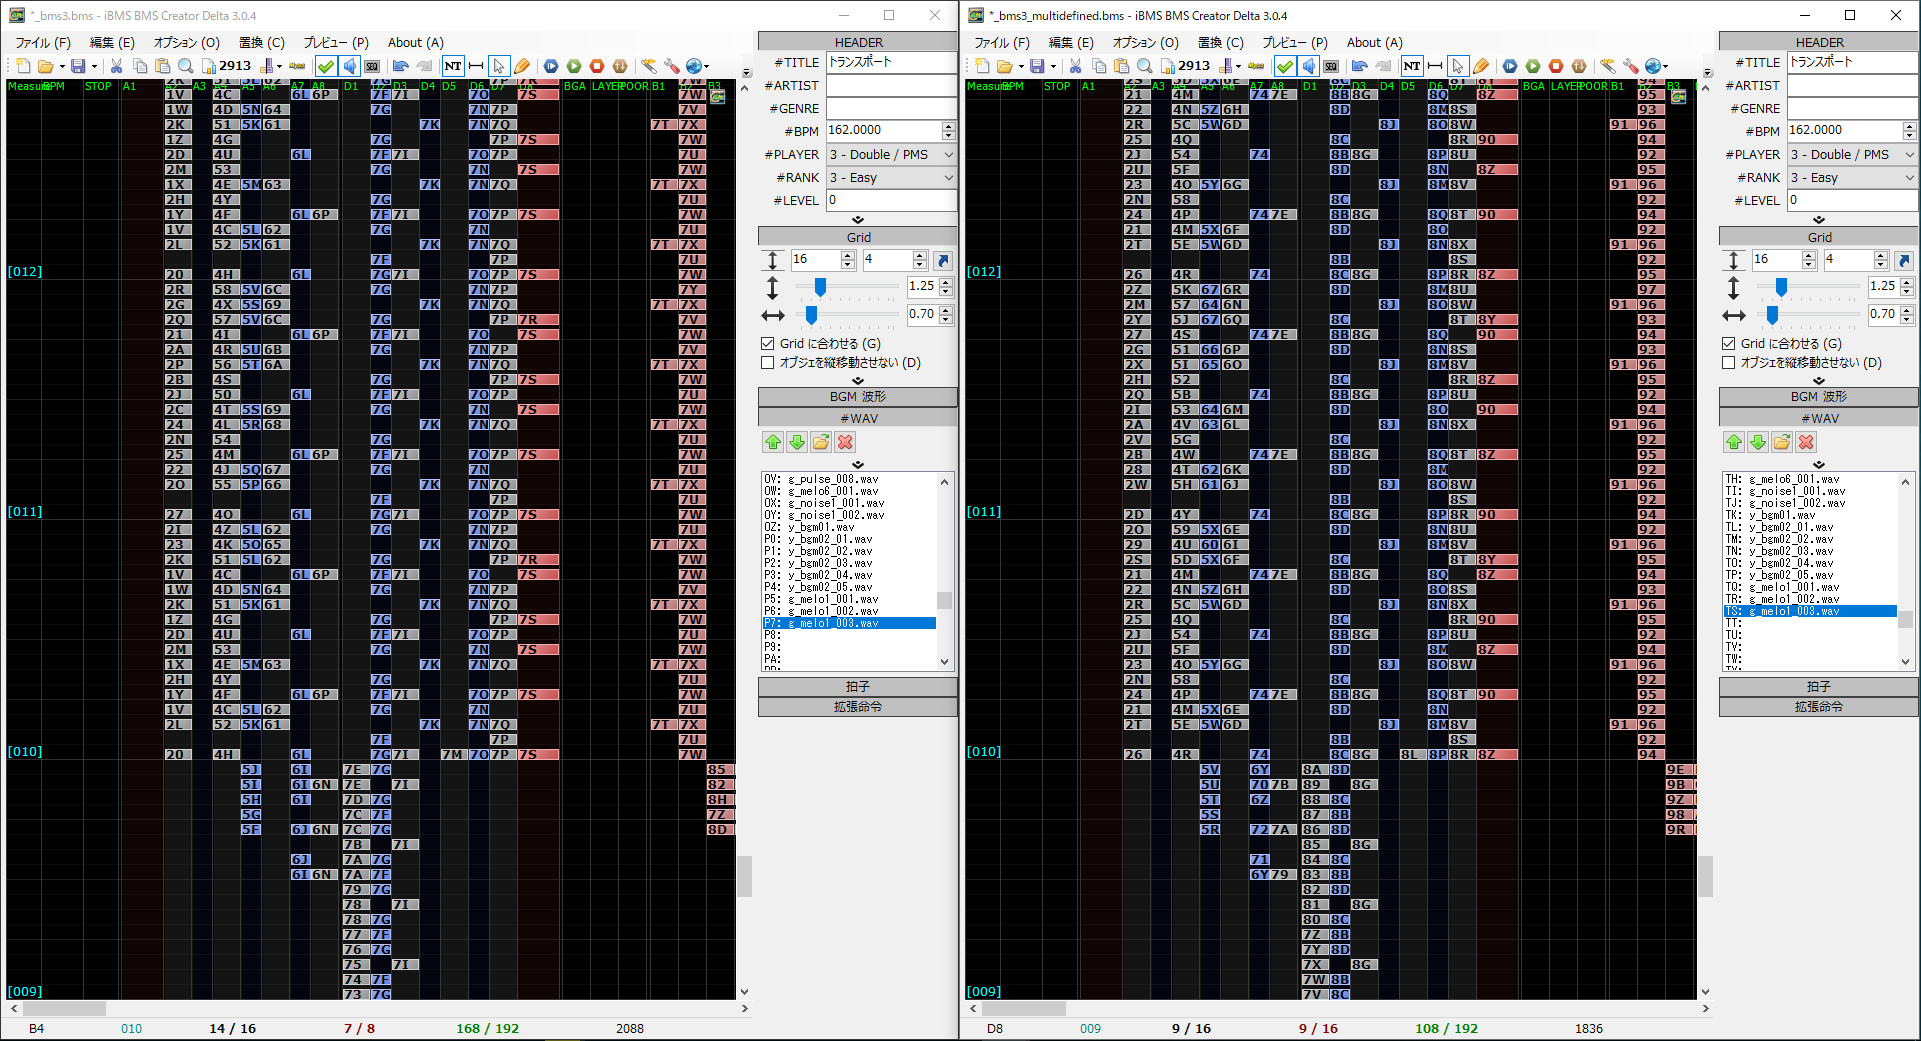Stop playback in _bms3.bms window
The width and height of the screenshot is (1921, 1041).
click(597, 66)
